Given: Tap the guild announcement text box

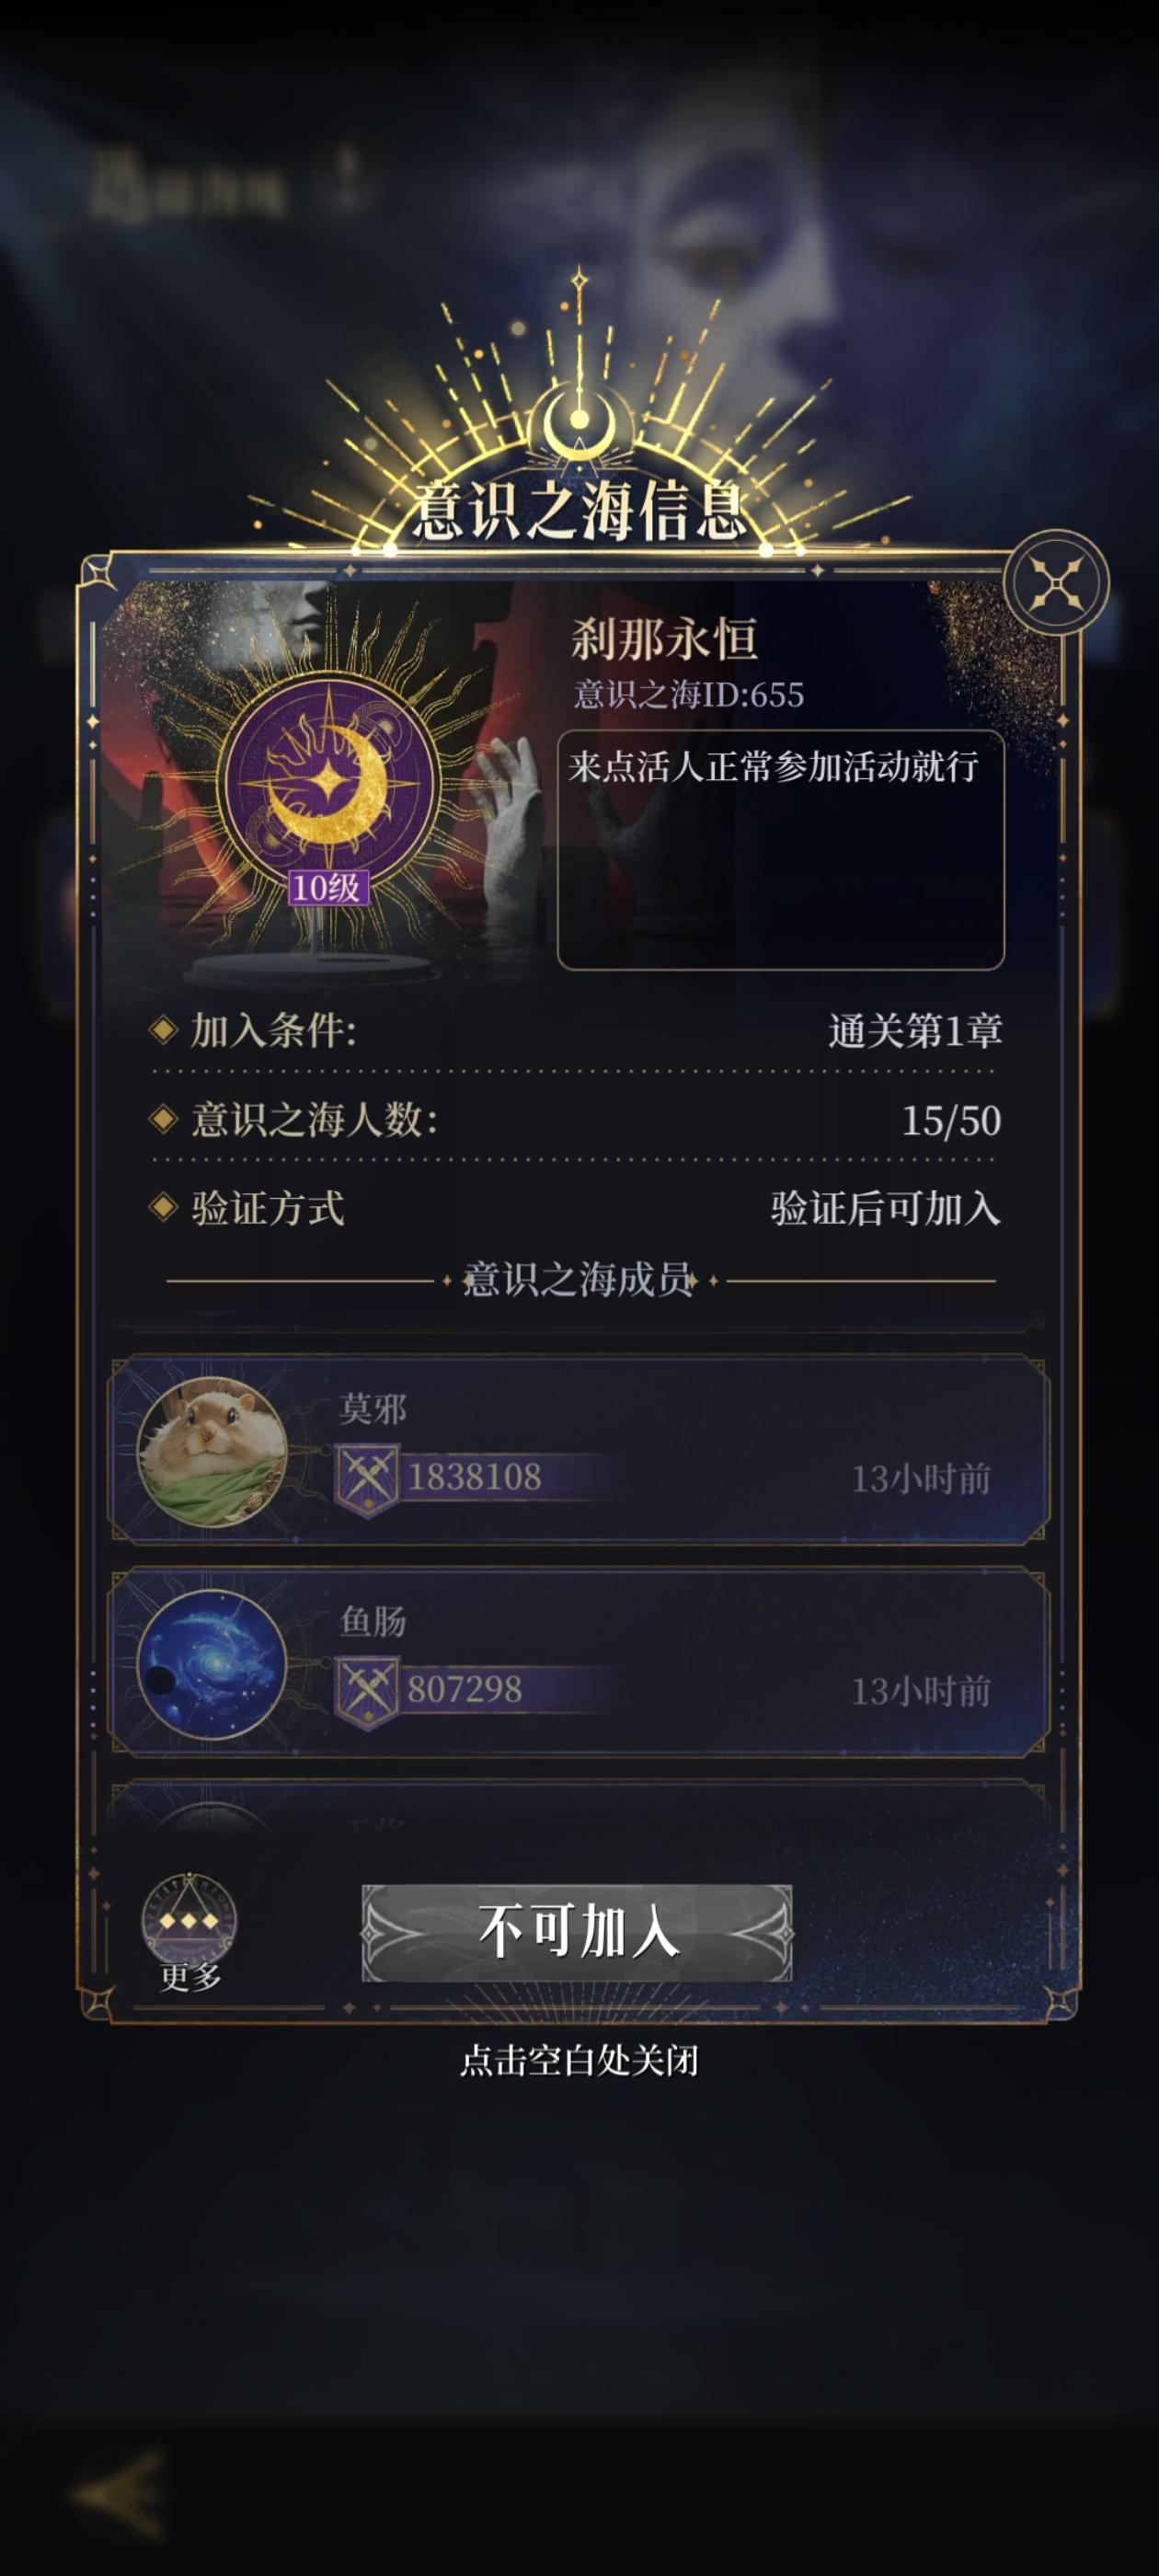Looking at the screenshot, I should coord(780,850).
